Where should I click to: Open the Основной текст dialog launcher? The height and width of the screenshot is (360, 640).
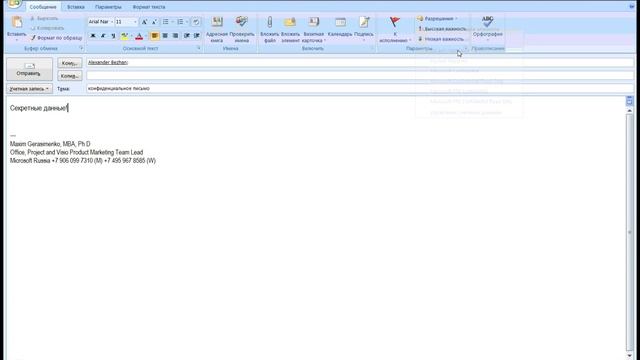click(x=199, y=49)
